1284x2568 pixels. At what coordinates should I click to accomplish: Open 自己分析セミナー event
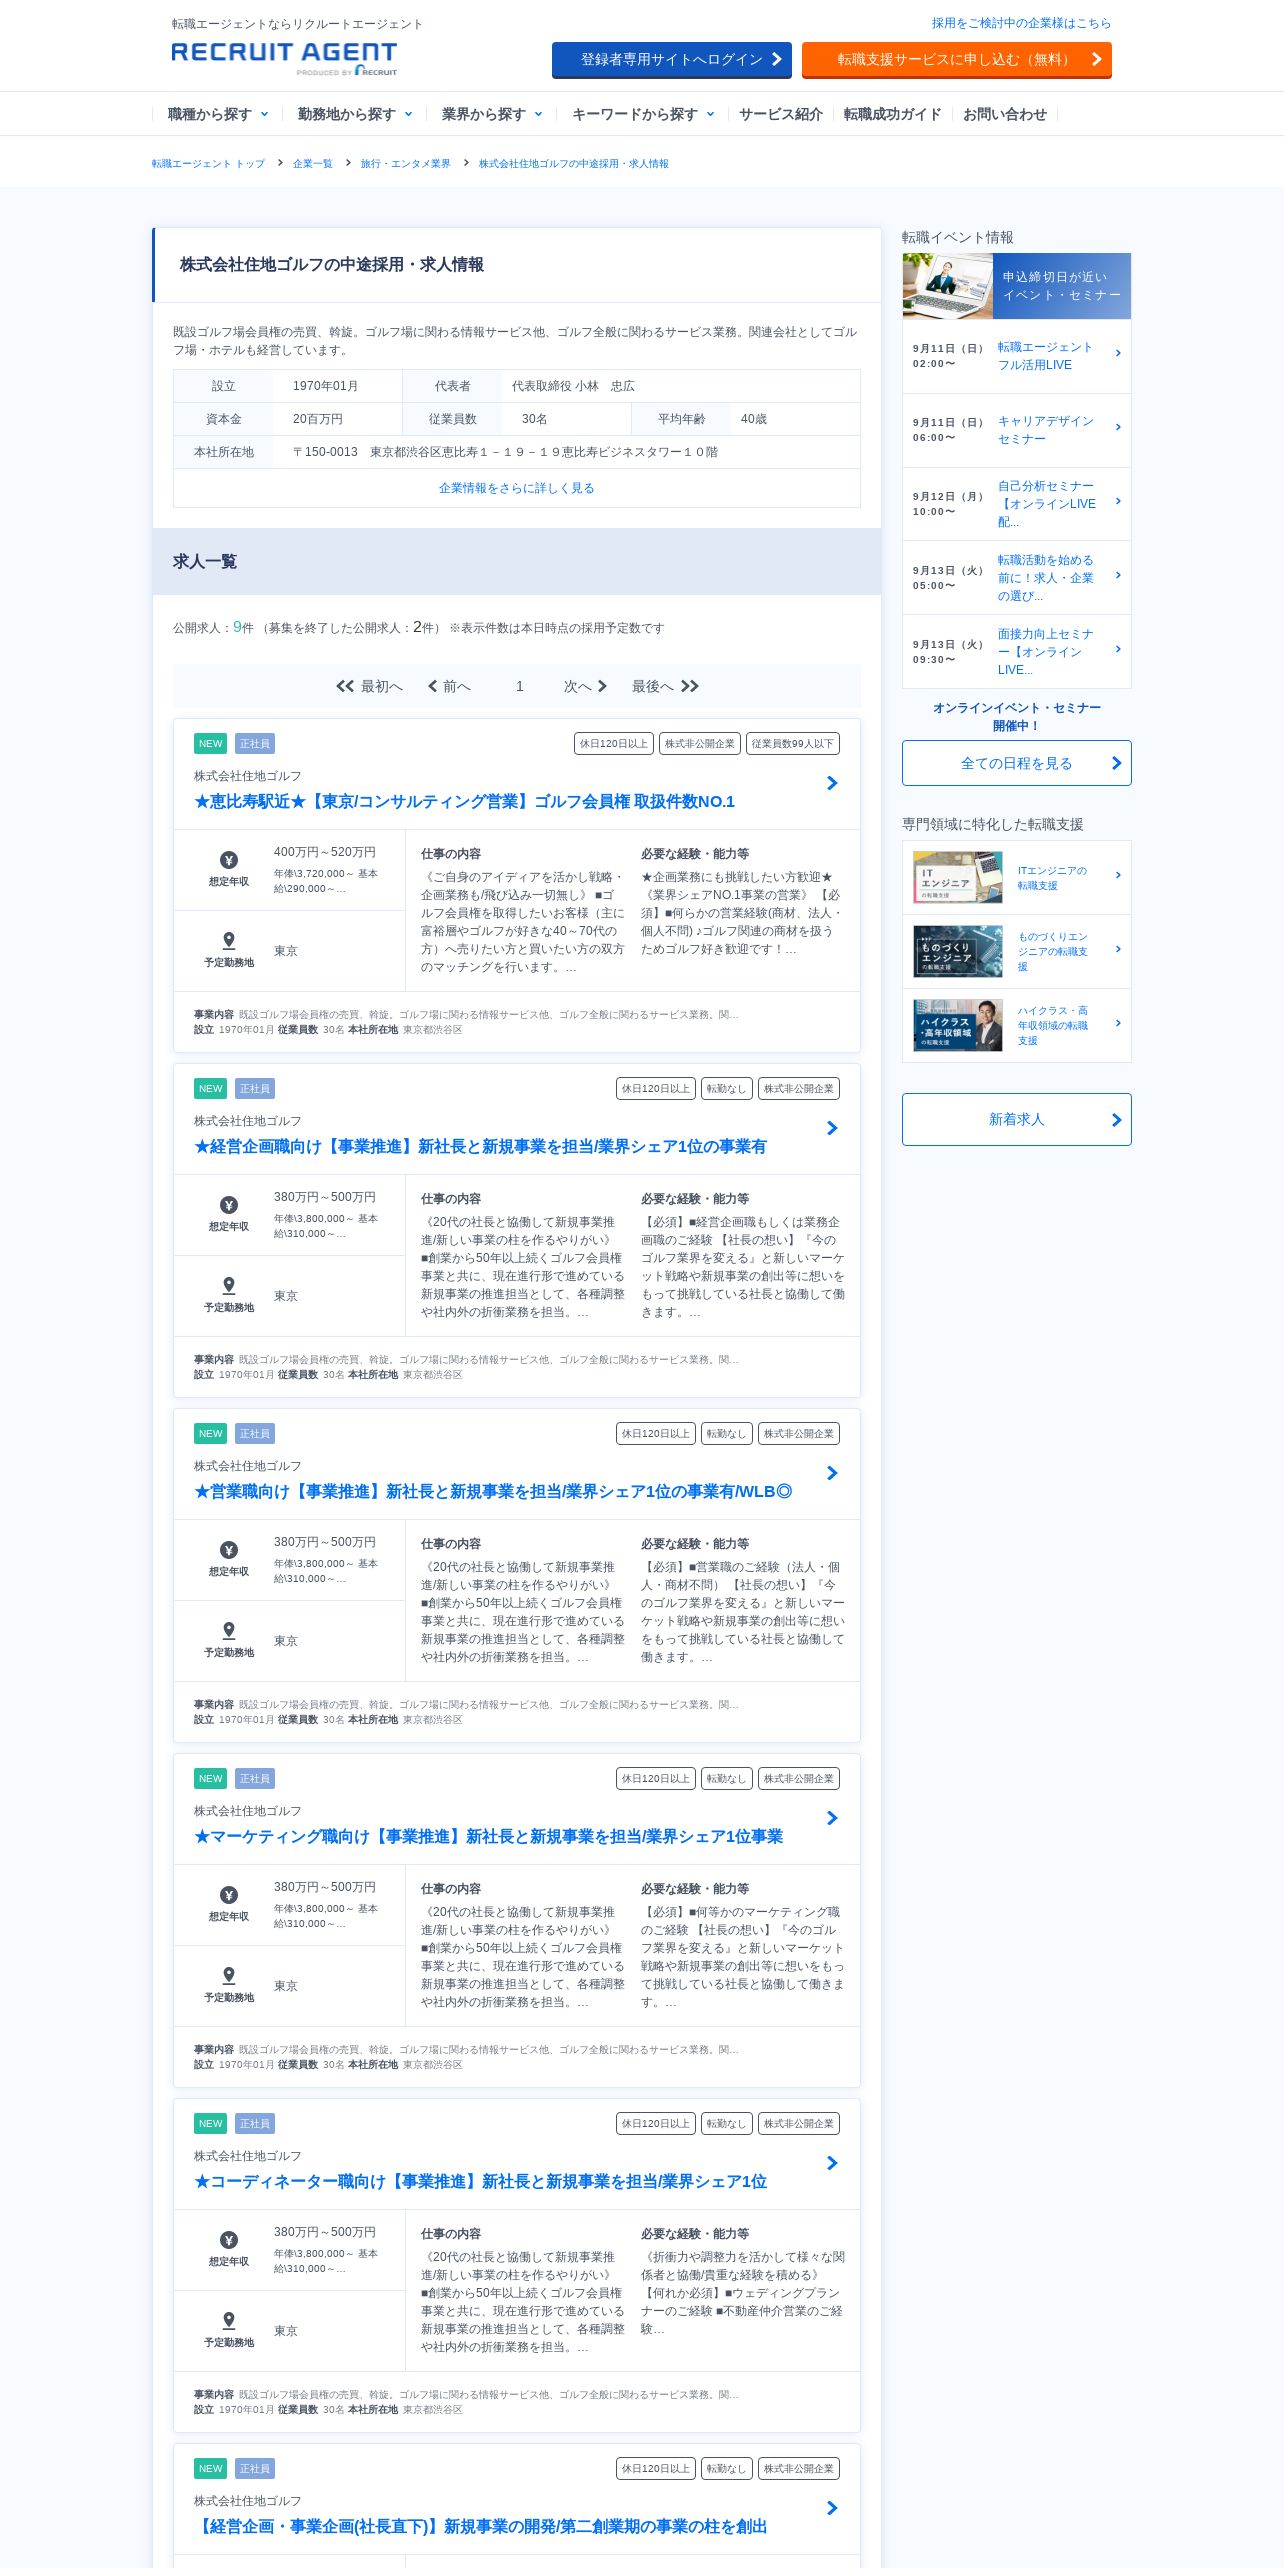click(x=1047, y=504)
